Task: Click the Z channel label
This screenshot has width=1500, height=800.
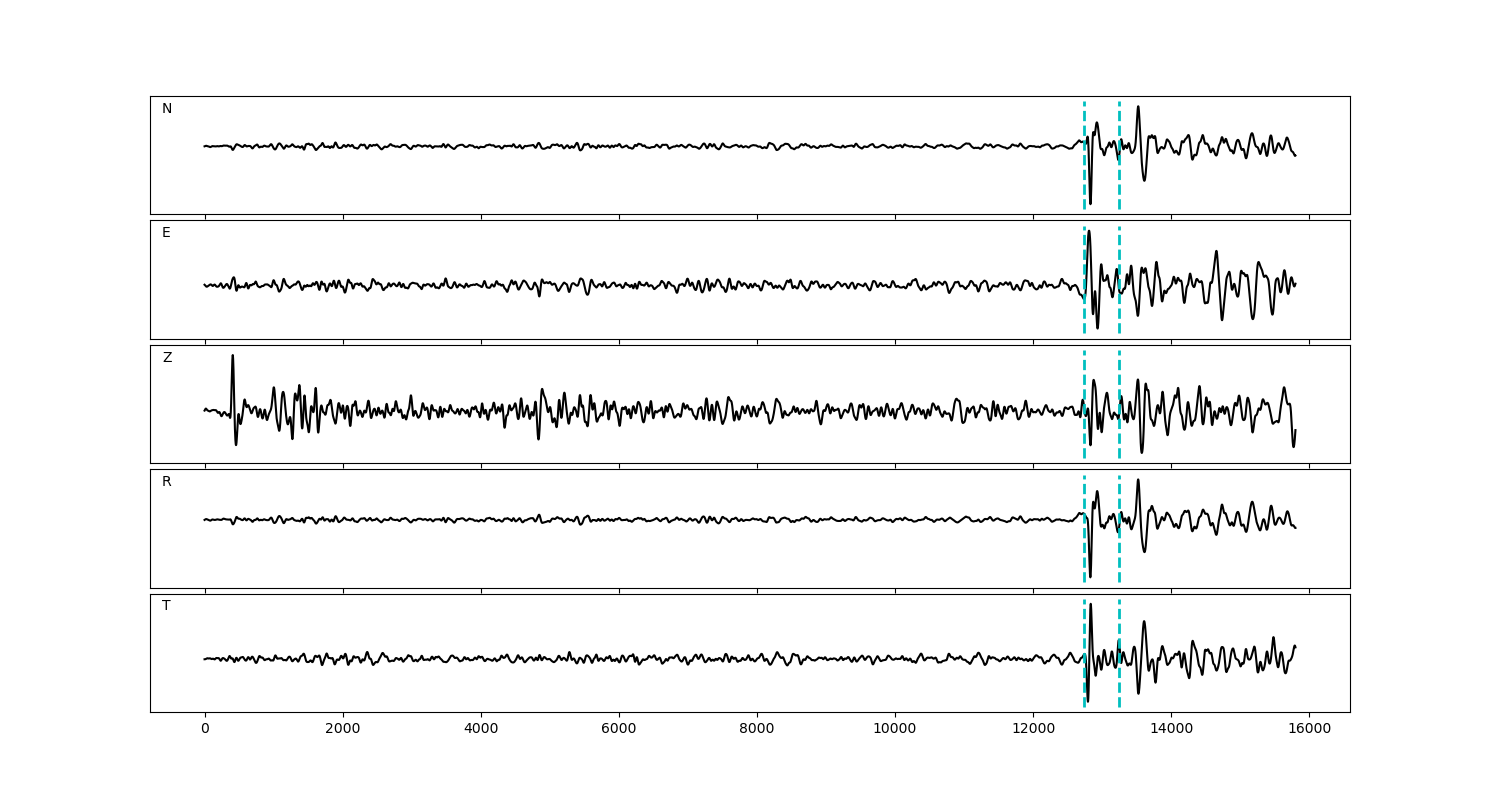Action: coord(167,358)
